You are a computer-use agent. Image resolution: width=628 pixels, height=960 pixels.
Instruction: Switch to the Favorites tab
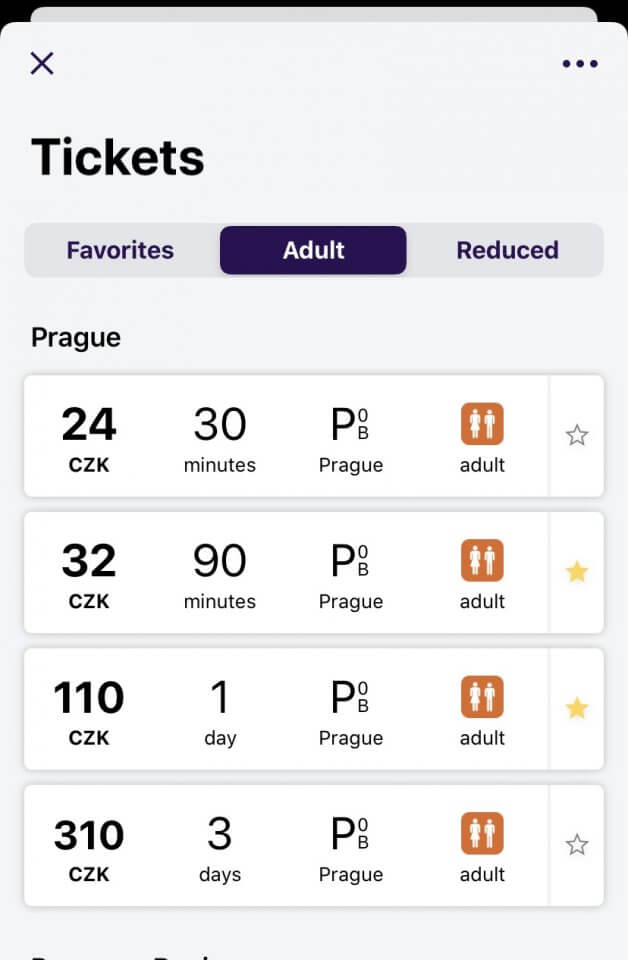[120, 250]
